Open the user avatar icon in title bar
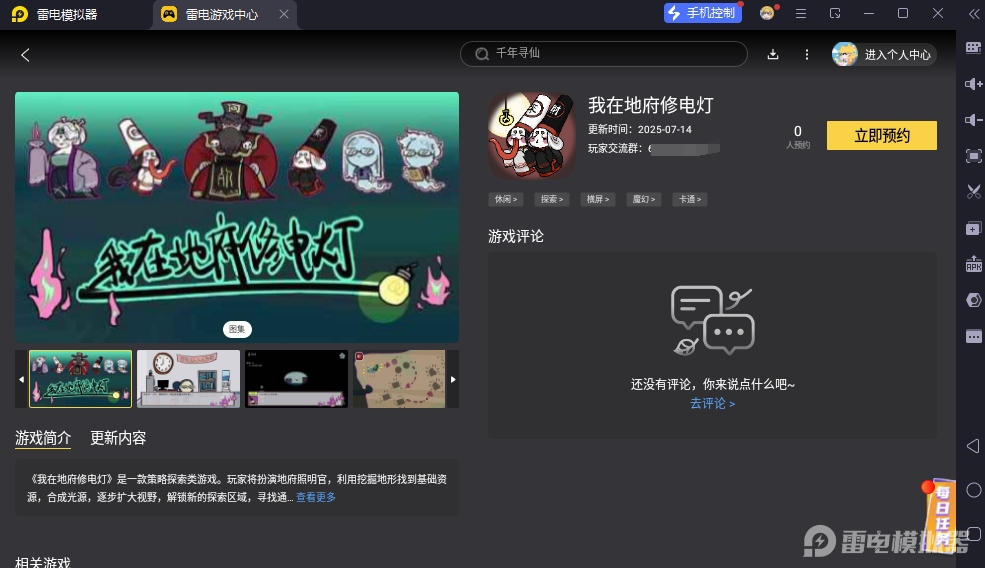 (x=767, y=13)
